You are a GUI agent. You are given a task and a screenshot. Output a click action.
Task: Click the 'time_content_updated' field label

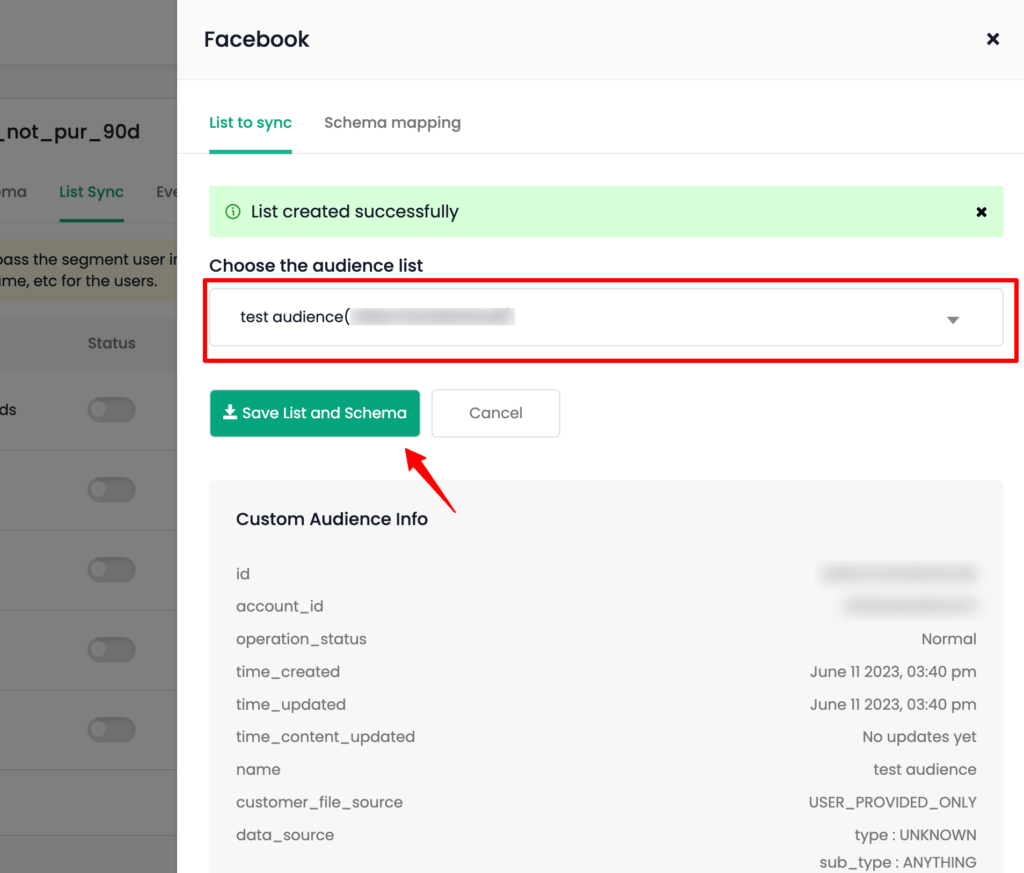pyautogui.click(x=325, y=737)
